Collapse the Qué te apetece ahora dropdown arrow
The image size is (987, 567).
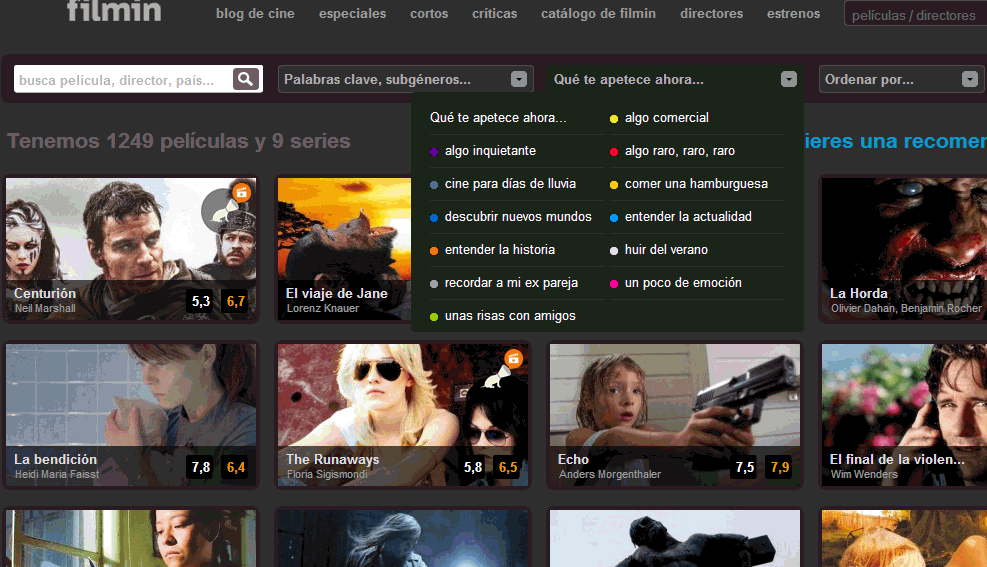click(x=789, y=79)
